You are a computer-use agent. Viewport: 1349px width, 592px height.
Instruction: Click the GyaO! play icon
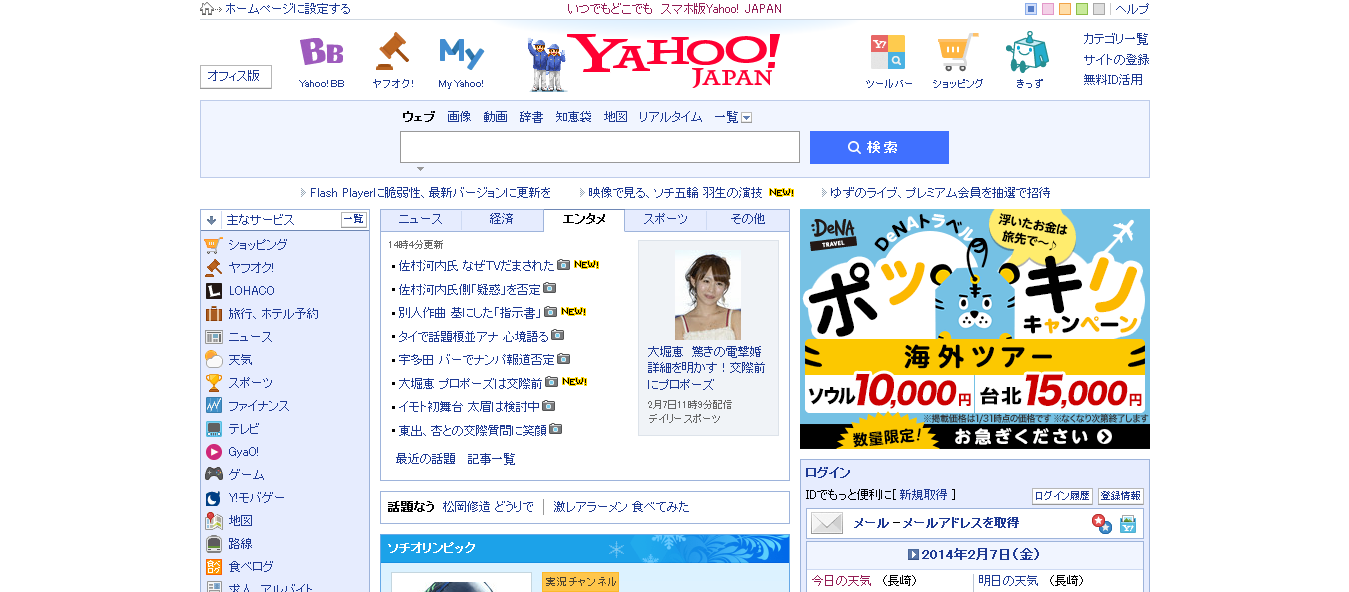point(213,452)
